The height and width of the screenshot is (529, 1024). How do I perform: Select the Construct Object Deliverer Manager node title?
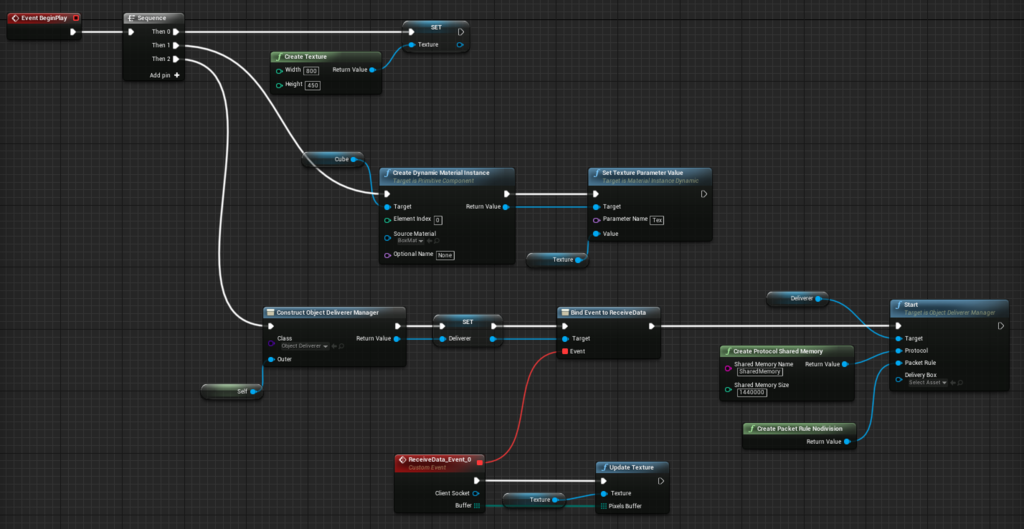pos(327,313)
